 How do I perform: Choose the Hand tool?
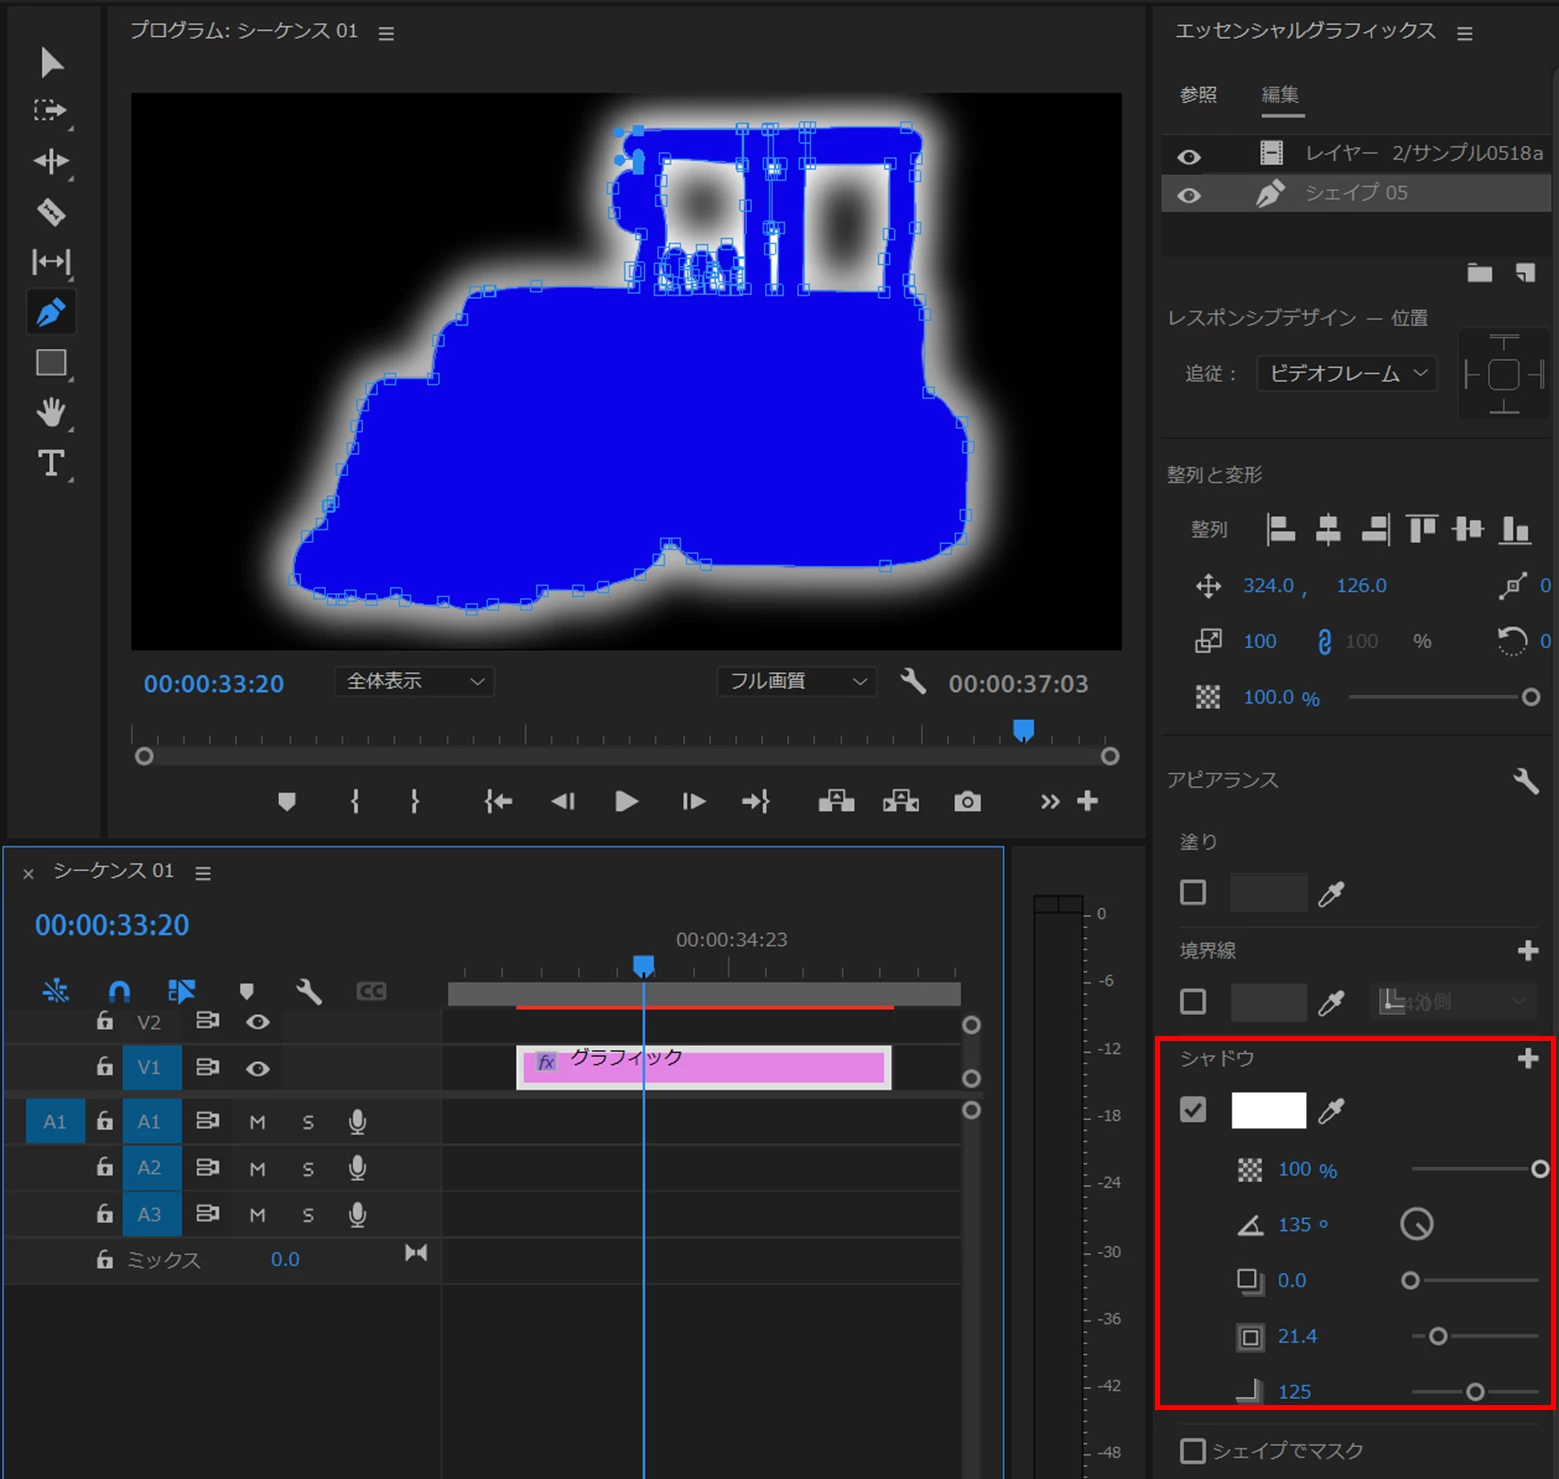click(51, 412)
